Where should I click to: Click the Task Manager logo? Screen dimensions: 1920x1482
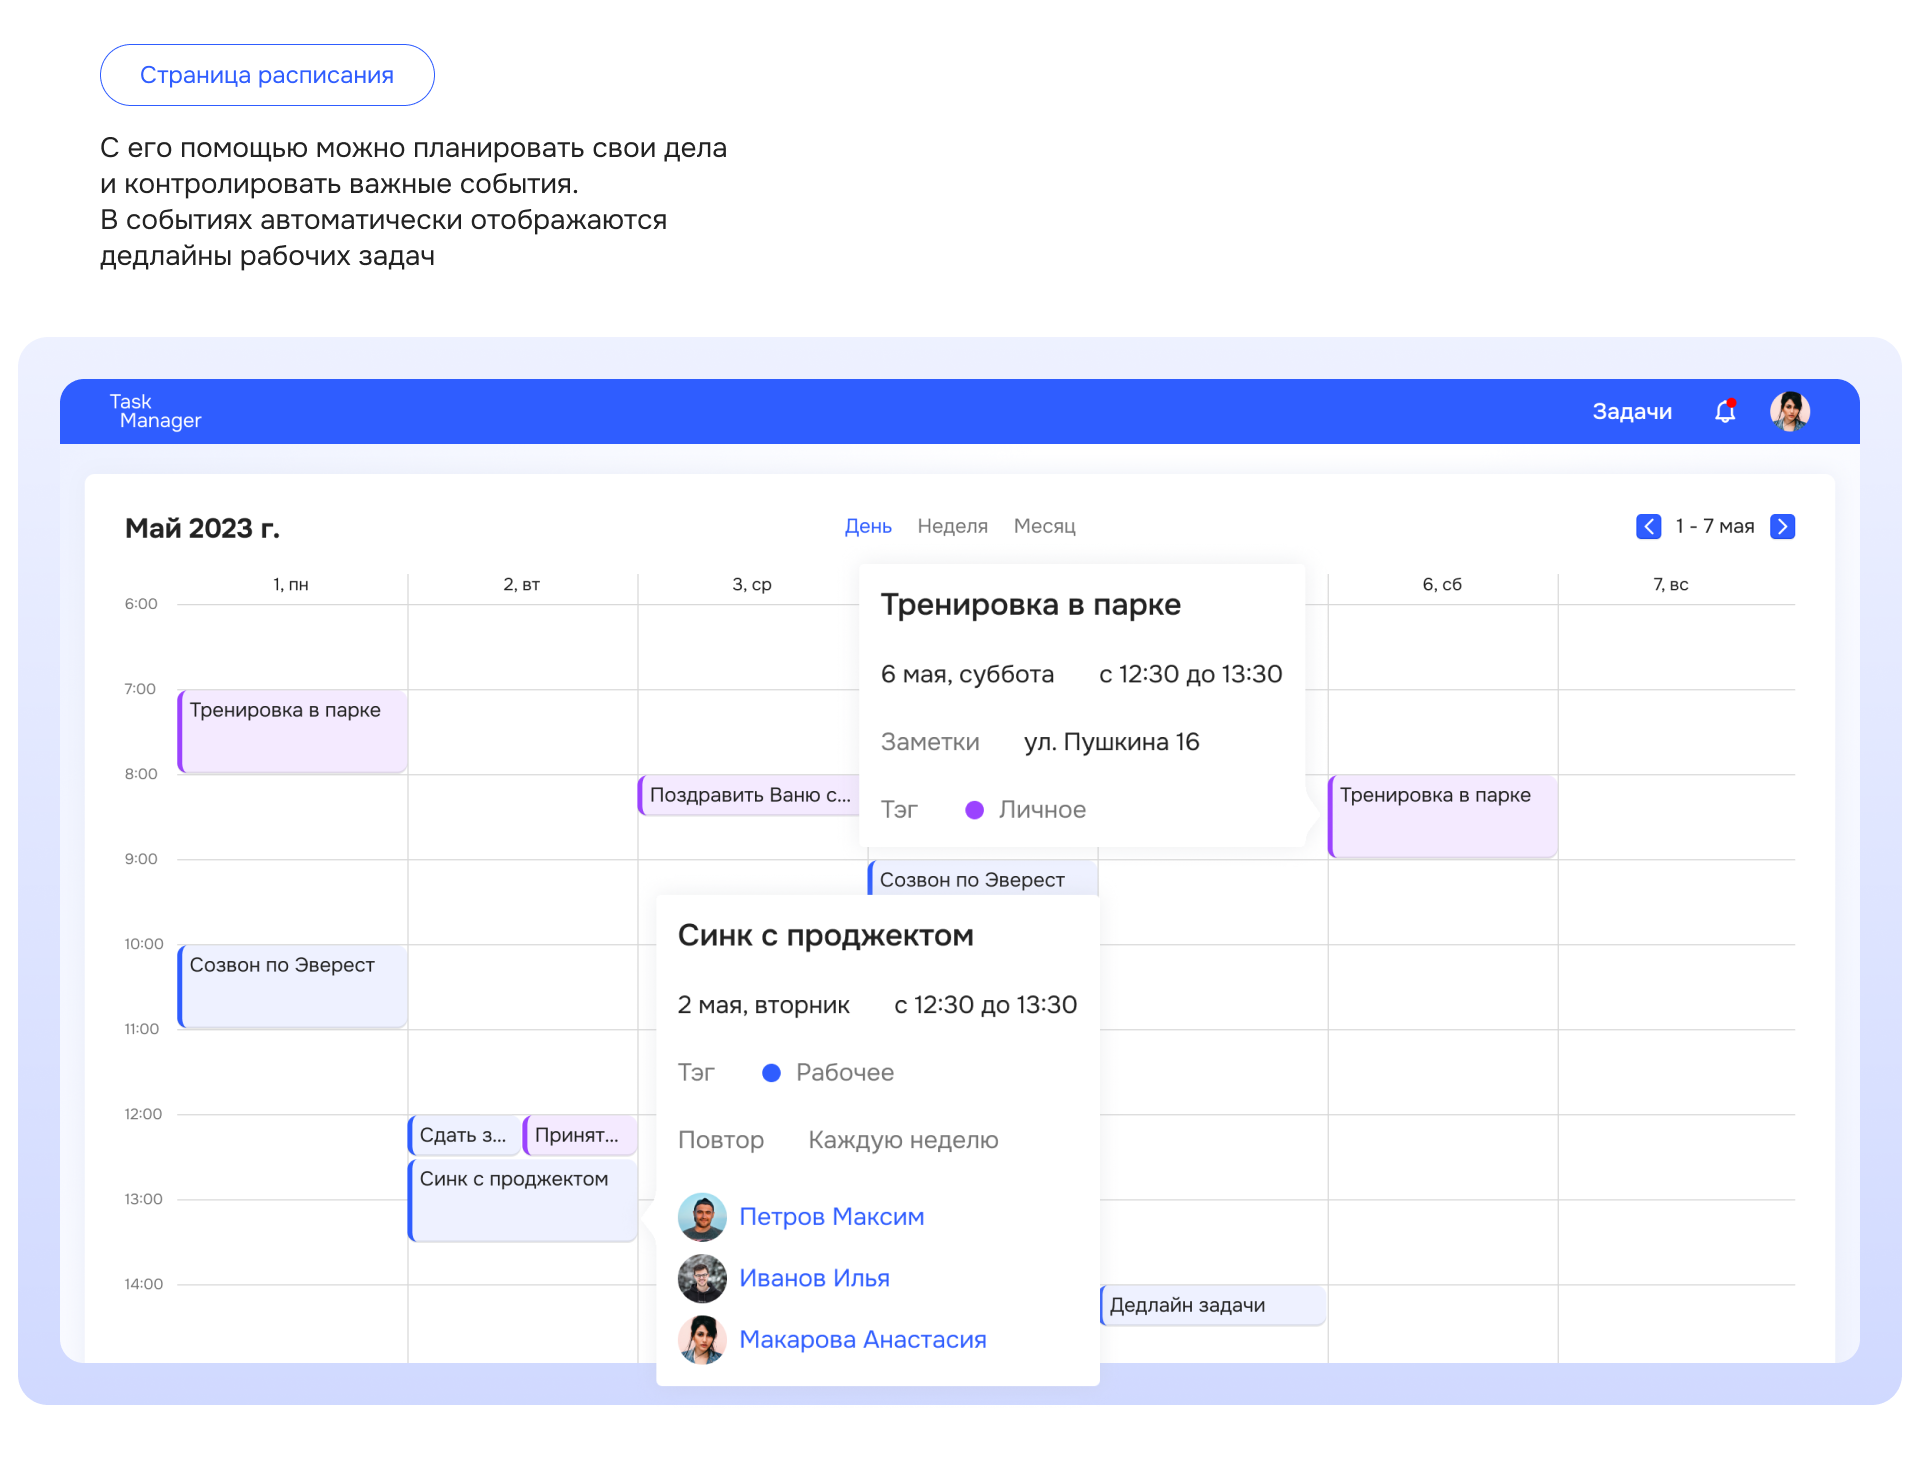155,411
